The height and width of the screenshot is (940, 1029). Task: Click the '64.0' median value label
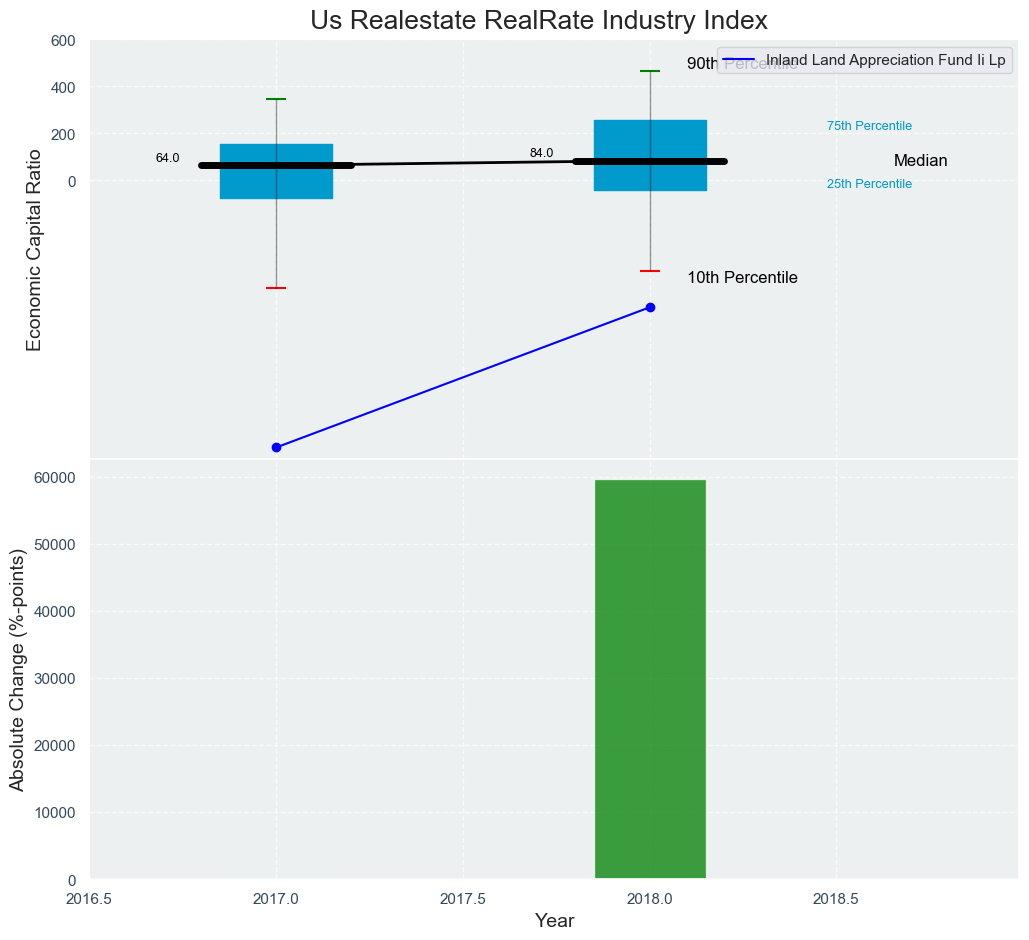tap(167, 158)
